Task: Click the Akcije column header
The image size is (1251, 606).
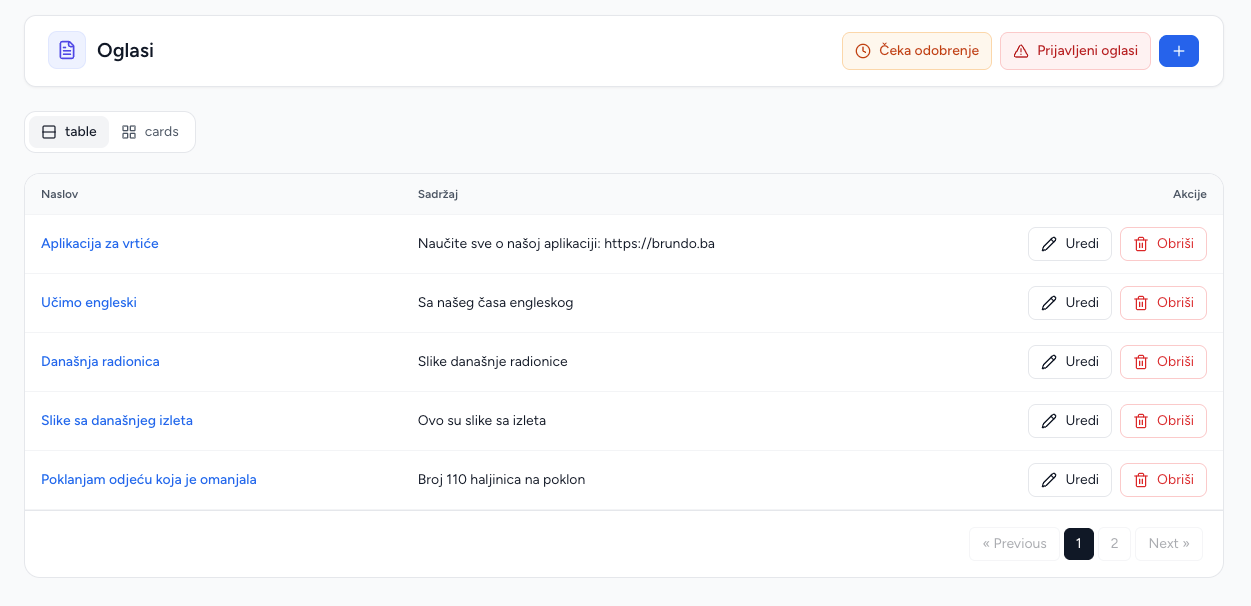Action: tap(1190, 194)
